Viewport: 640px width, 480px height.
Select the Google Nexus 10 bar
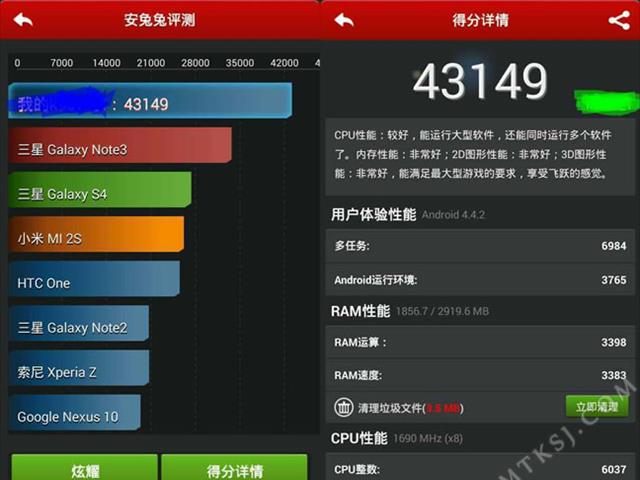tap(75, 413)
